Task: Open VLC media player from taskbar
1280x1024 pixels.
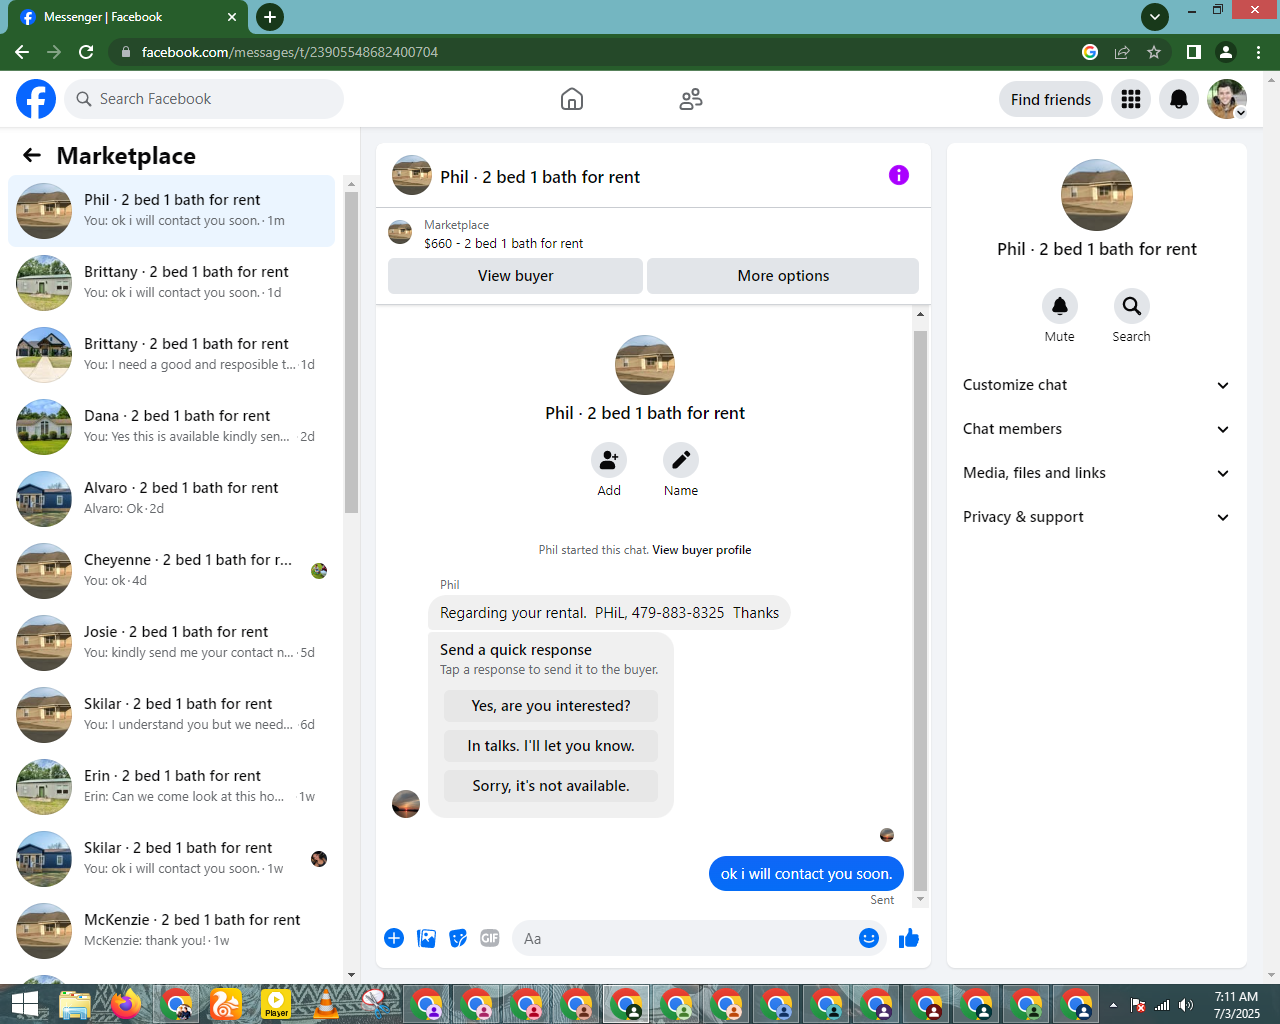Action: coord(326,1004)
